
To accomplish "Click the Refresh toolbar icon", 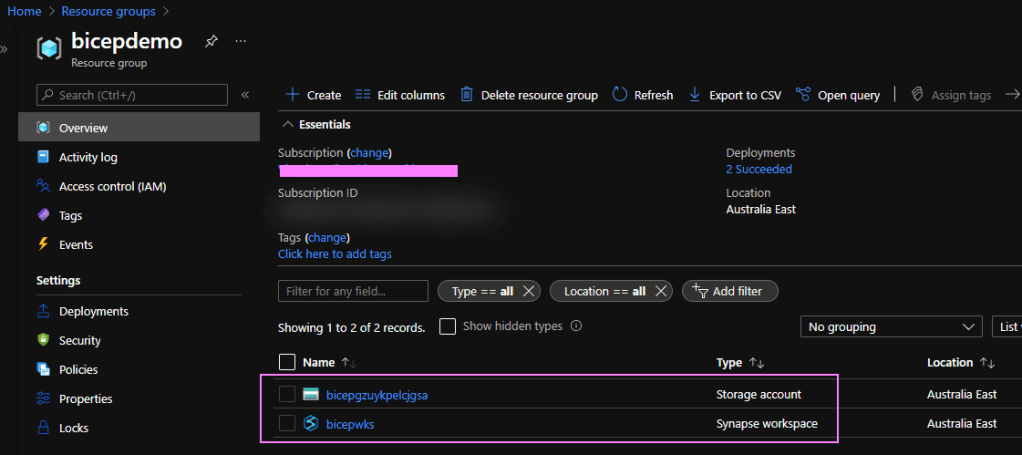I will tap(620, 95).
